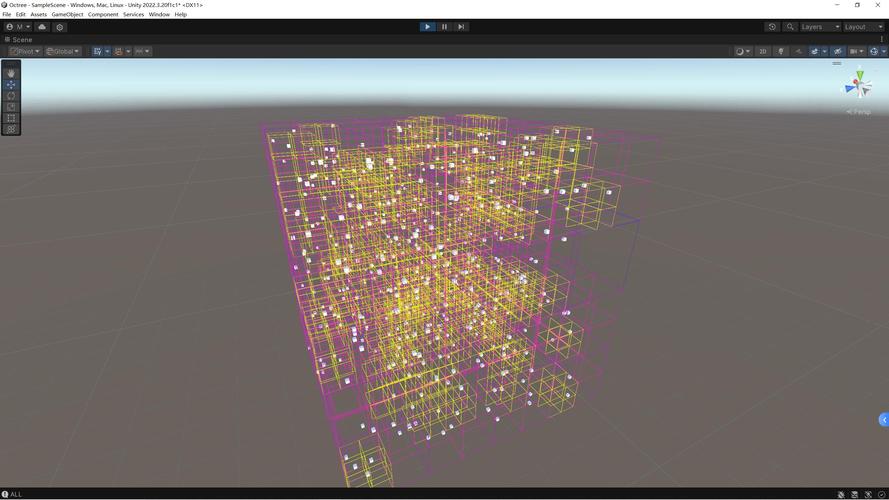Open Undo History icon

coord(772,27)
